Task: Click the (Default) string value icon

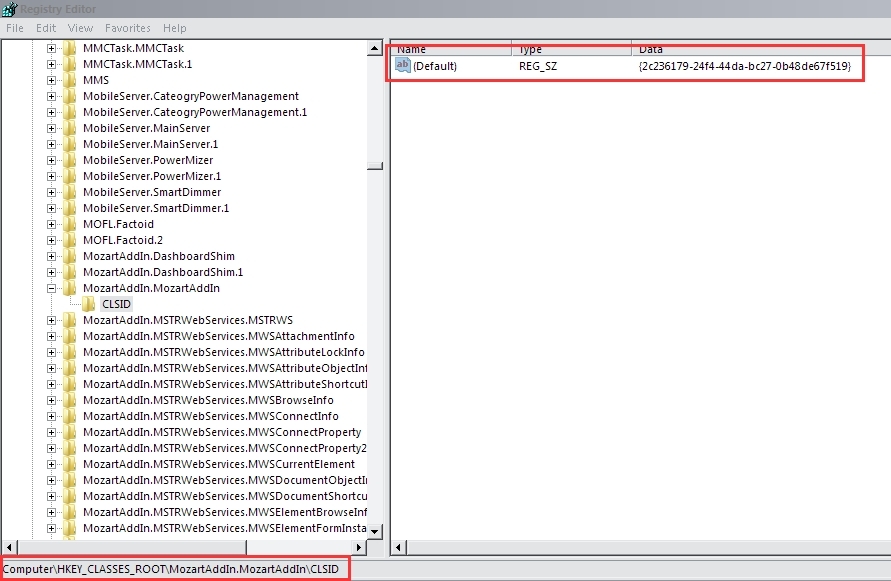Action: coord(403,66)
